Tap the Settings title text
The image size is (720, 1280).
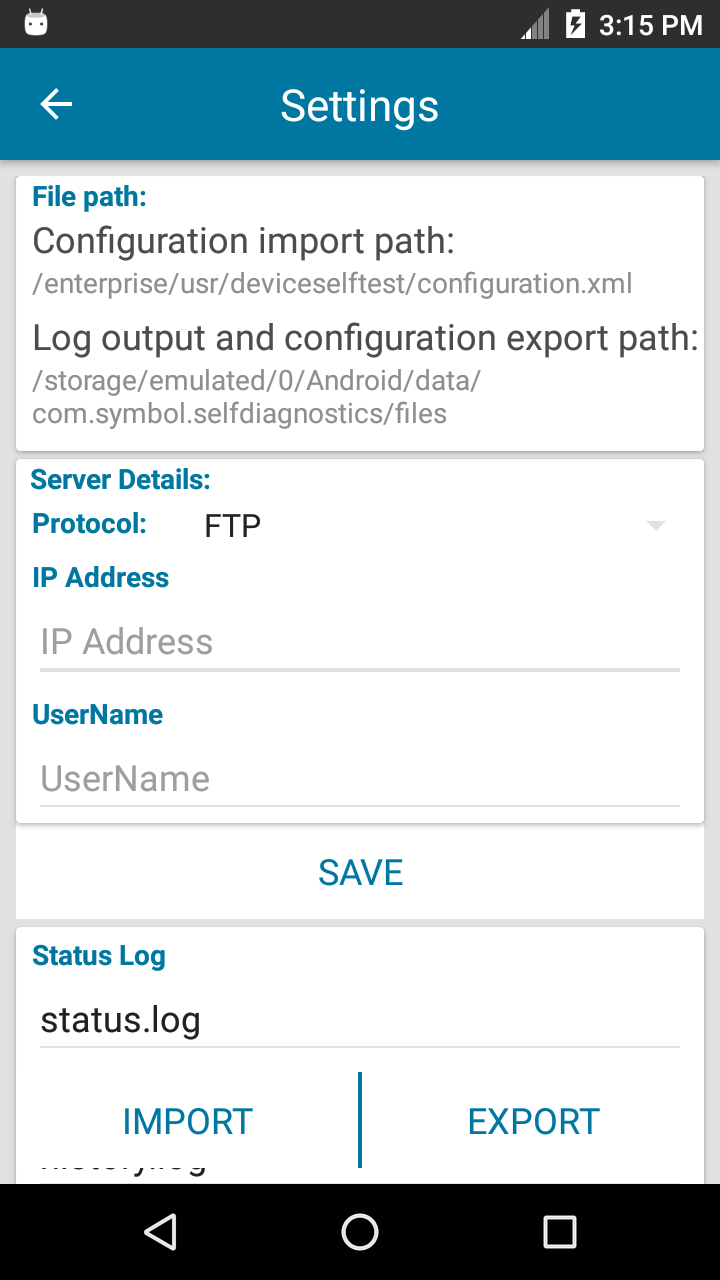click(x=359, y=106)
